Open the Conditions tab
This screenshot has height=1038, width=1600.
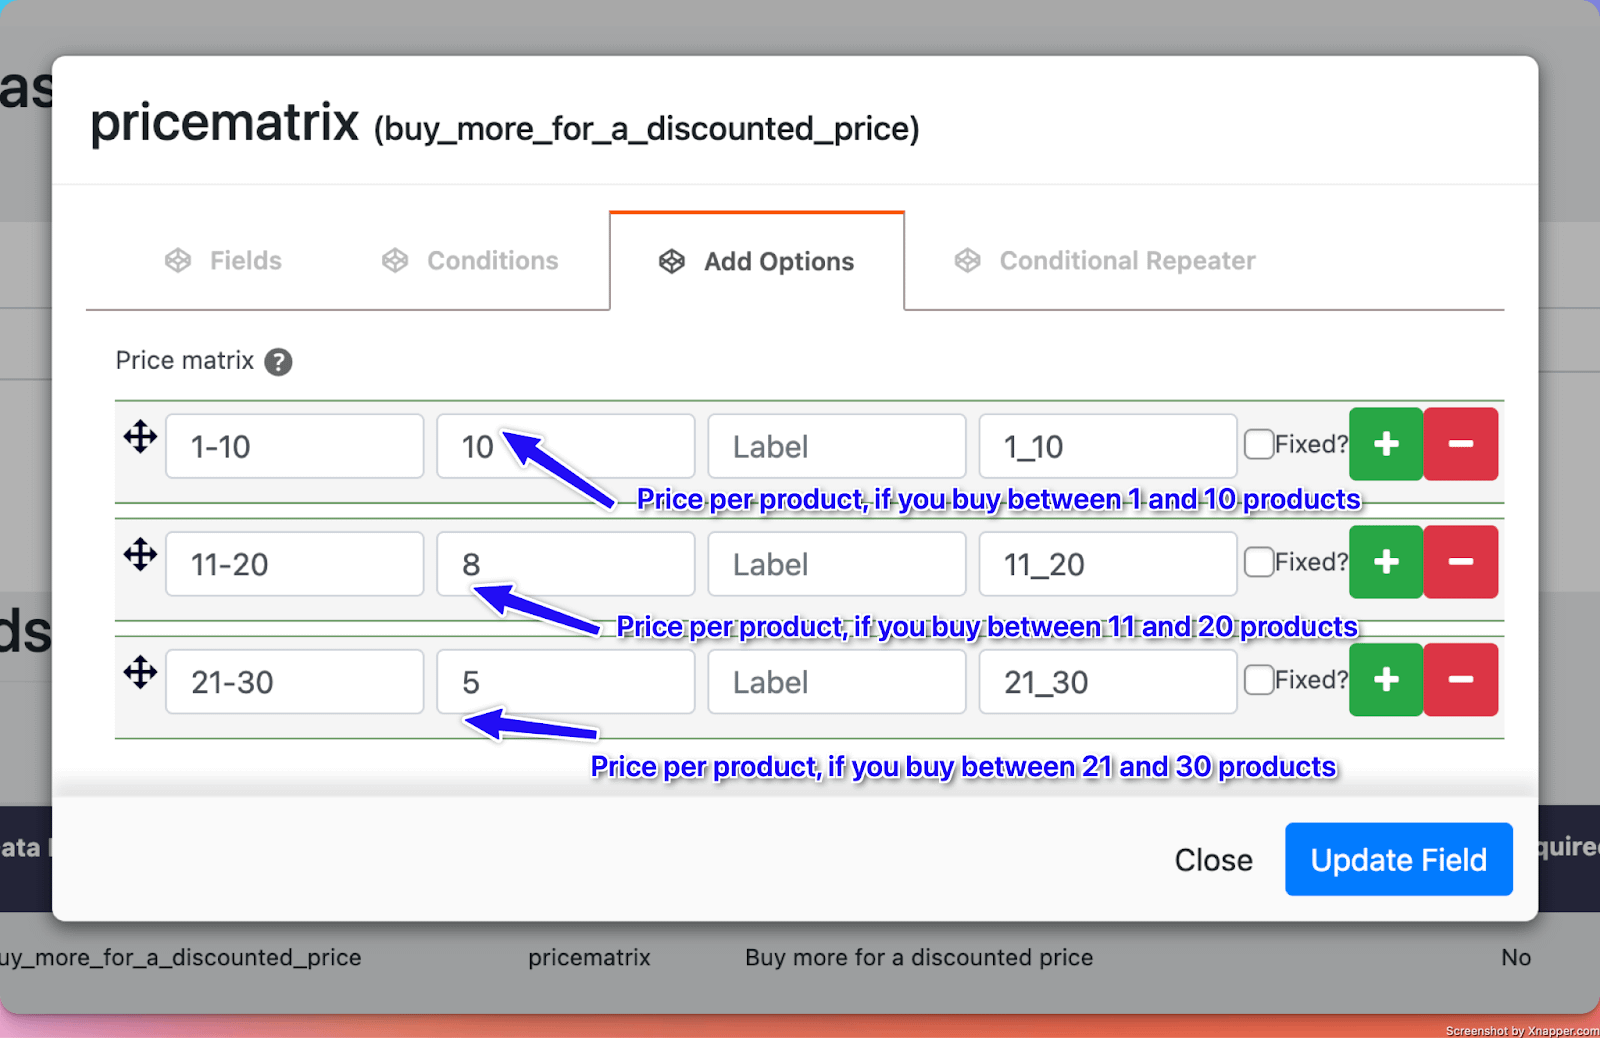point(470,261)
